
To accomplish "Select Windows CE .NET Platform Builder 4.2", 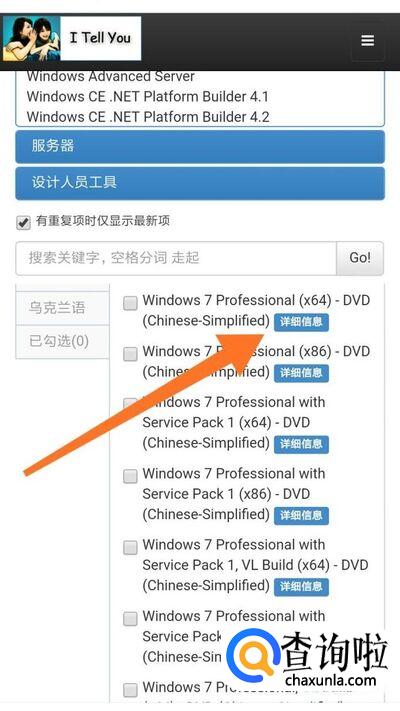I will pyautogui.click(x=148, y=117).
